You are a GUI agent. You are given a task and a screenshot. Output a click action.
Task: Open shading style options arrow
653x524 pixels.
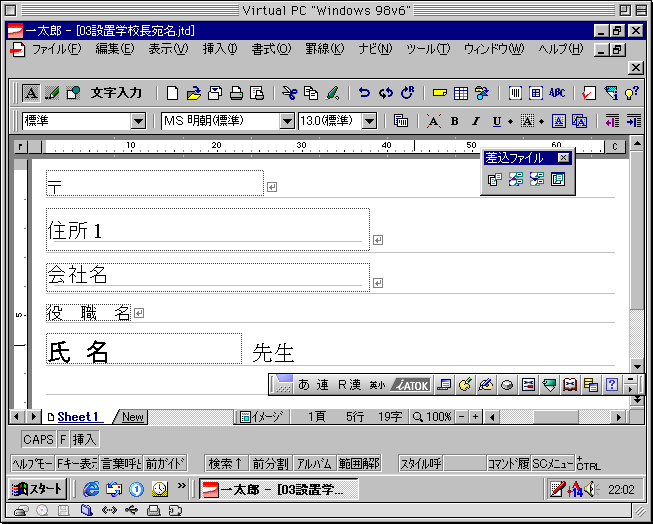(541, 121)
